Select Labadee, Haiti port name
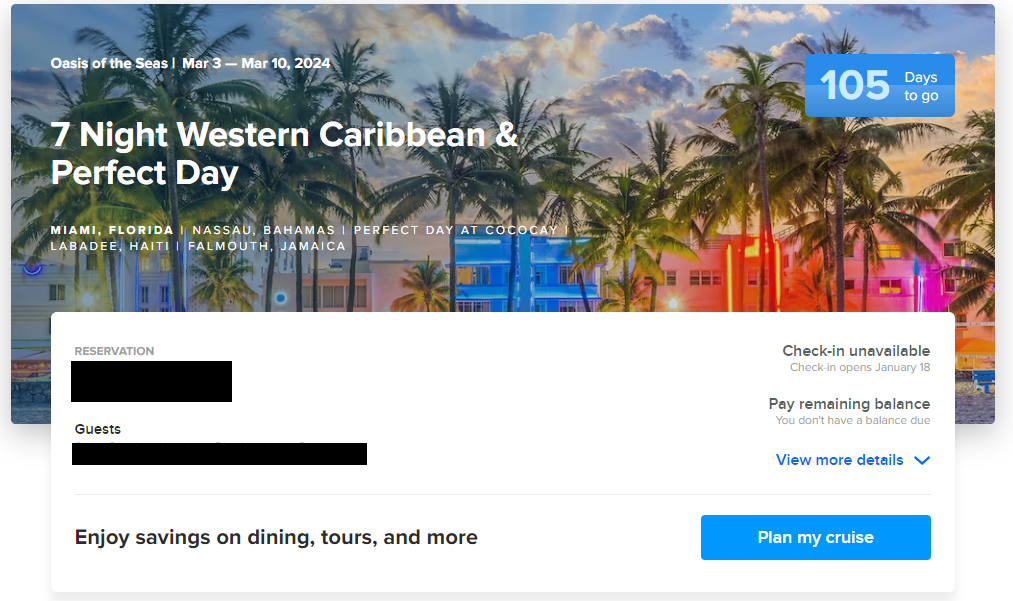 point(110,246)
